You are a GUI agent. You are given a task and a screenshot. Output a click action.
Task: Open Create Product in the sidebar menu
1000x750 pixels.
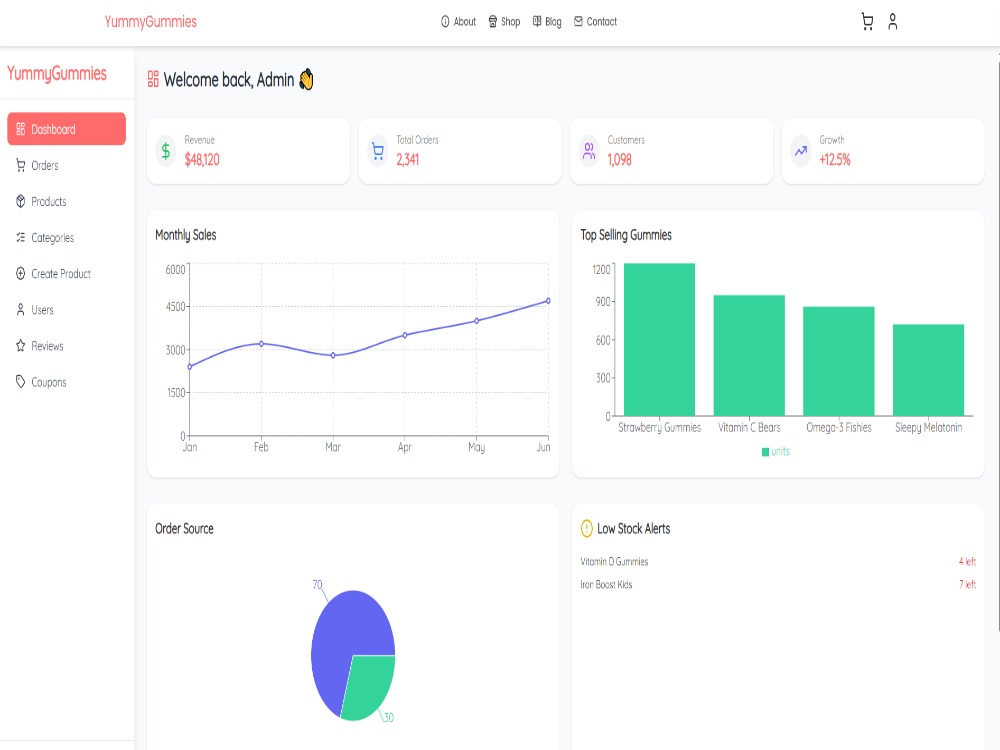coord(66,274)
